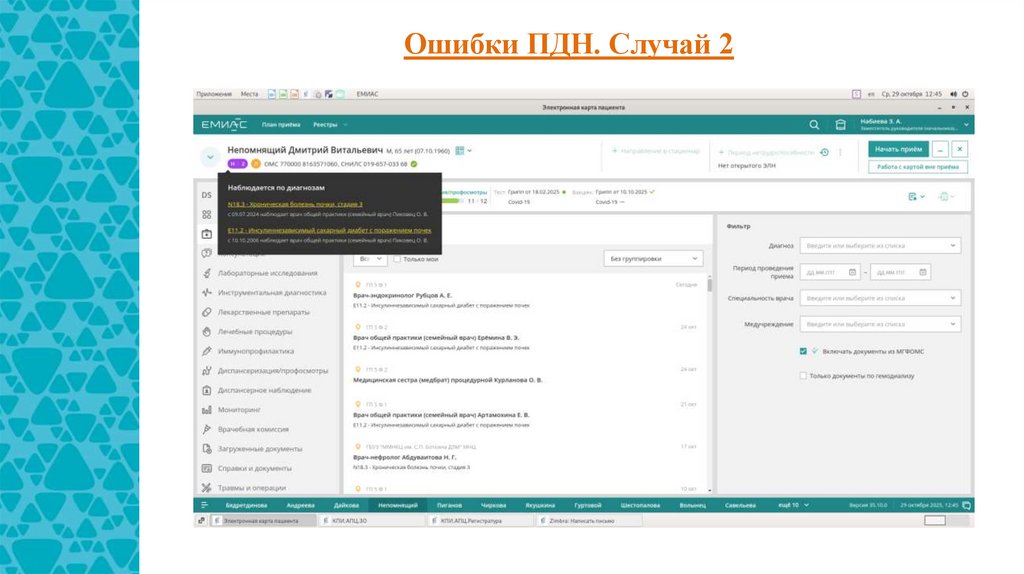Click the Начать приём button
The width and height of the screenshot is (1024, 574).
(x=898, y=150)
